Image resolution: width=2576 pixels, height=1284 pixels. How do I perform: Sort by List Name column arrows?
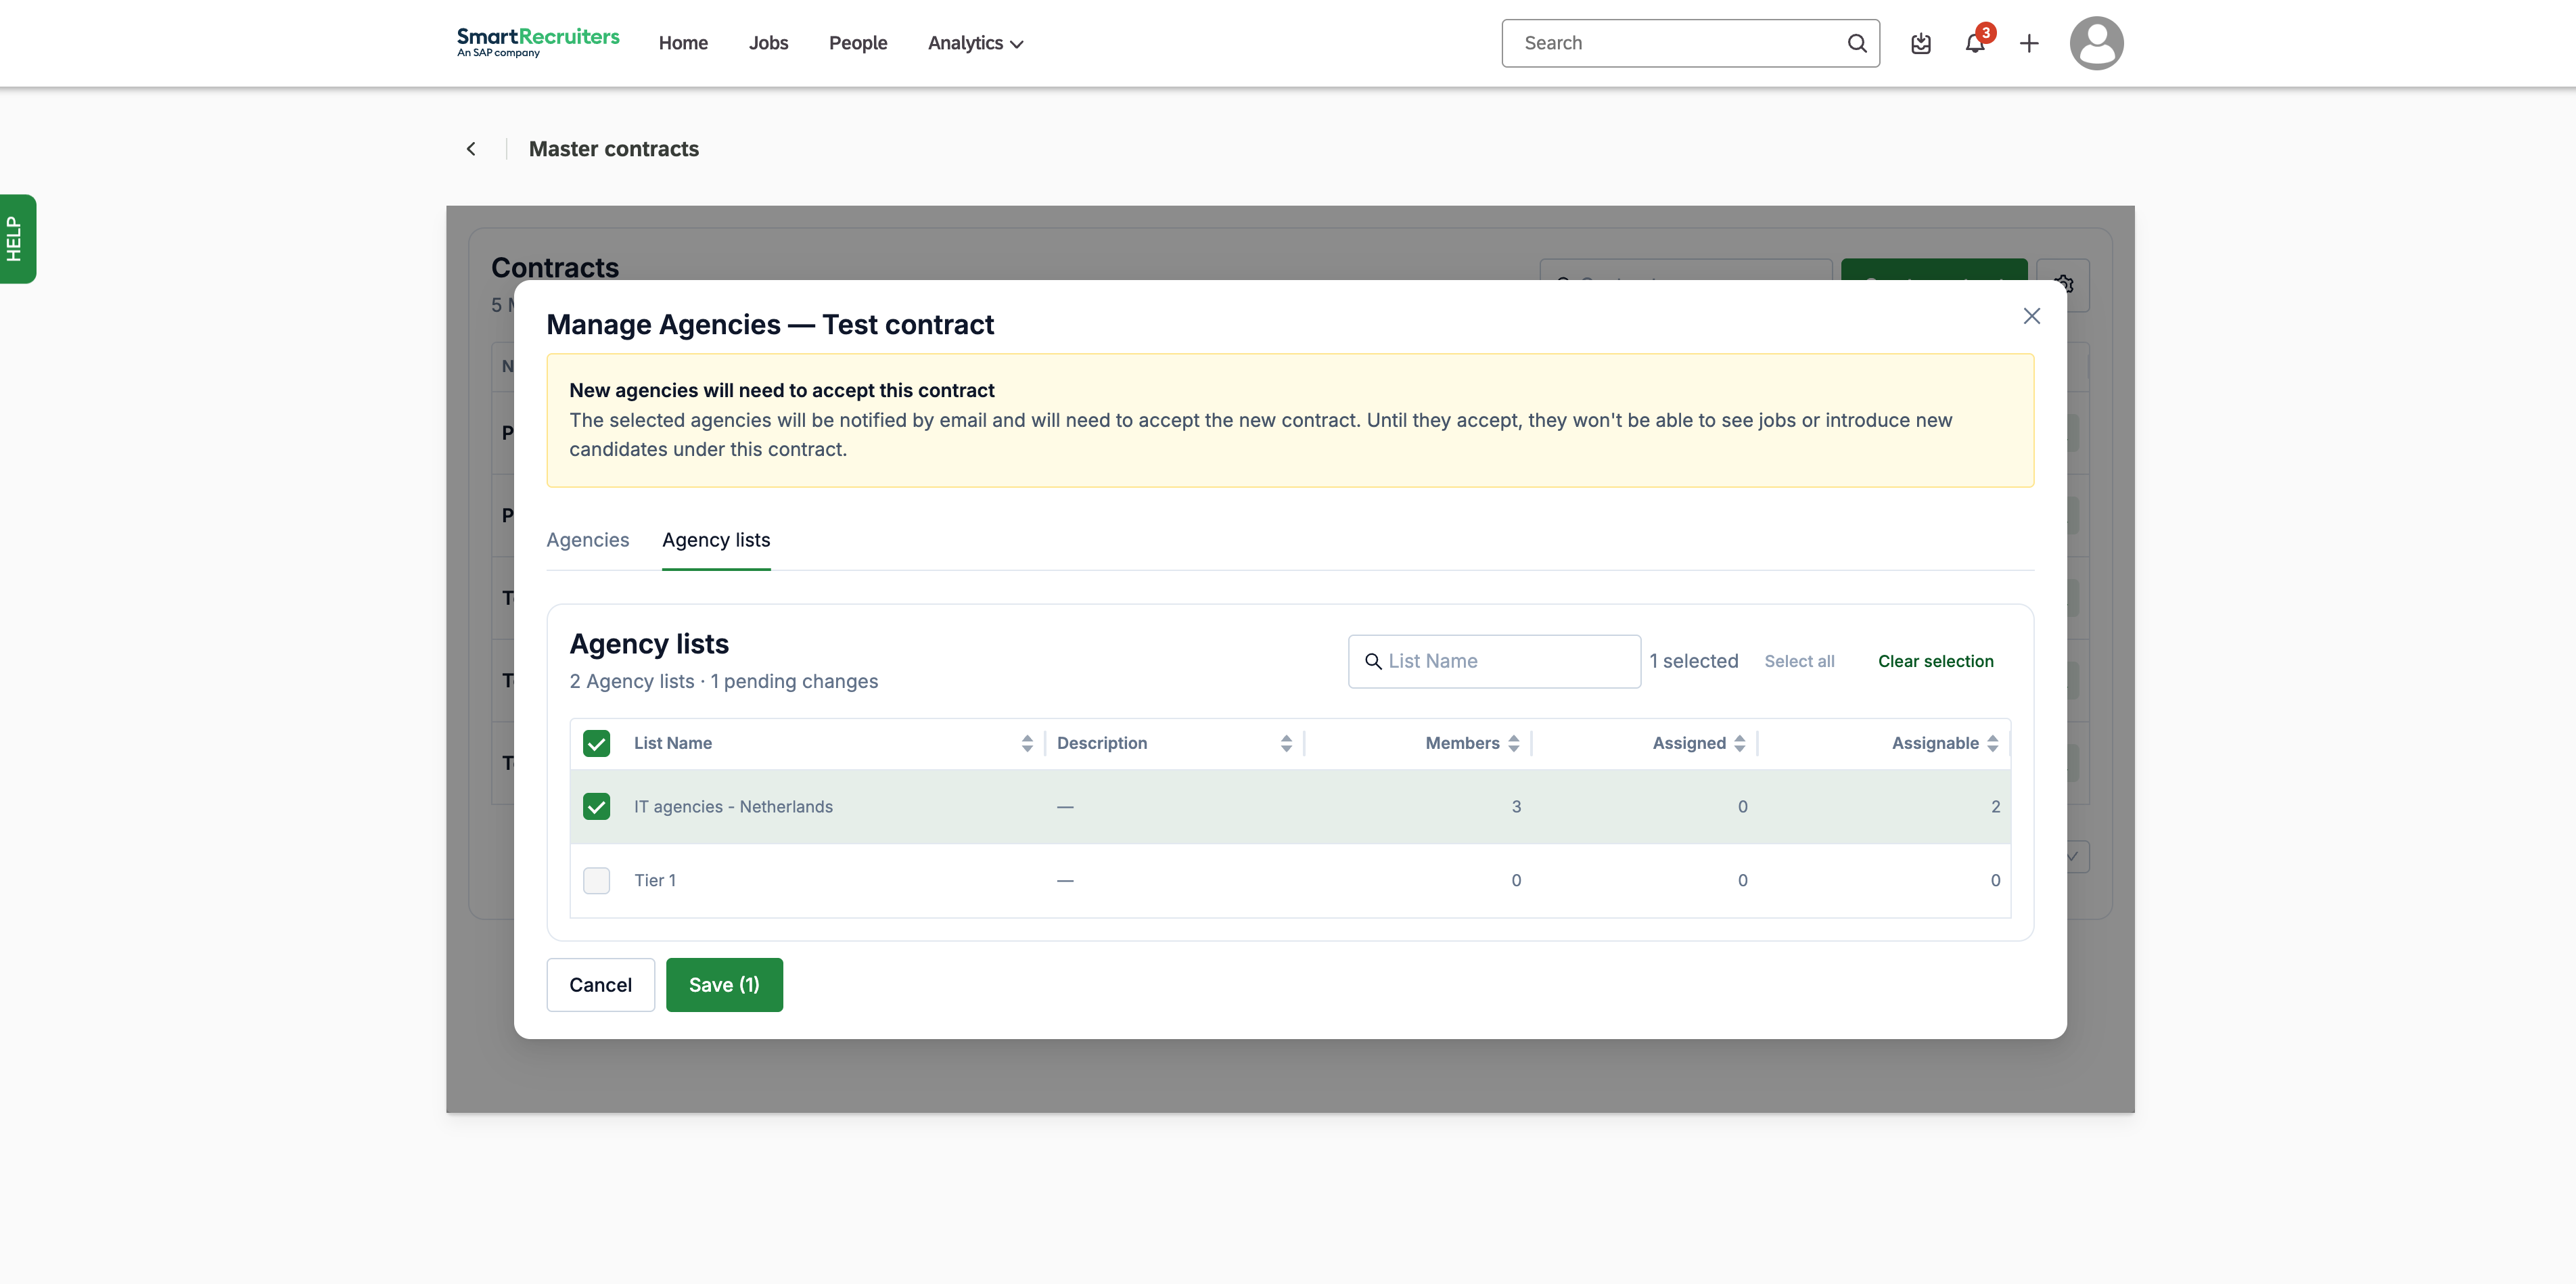(1027, 743)
